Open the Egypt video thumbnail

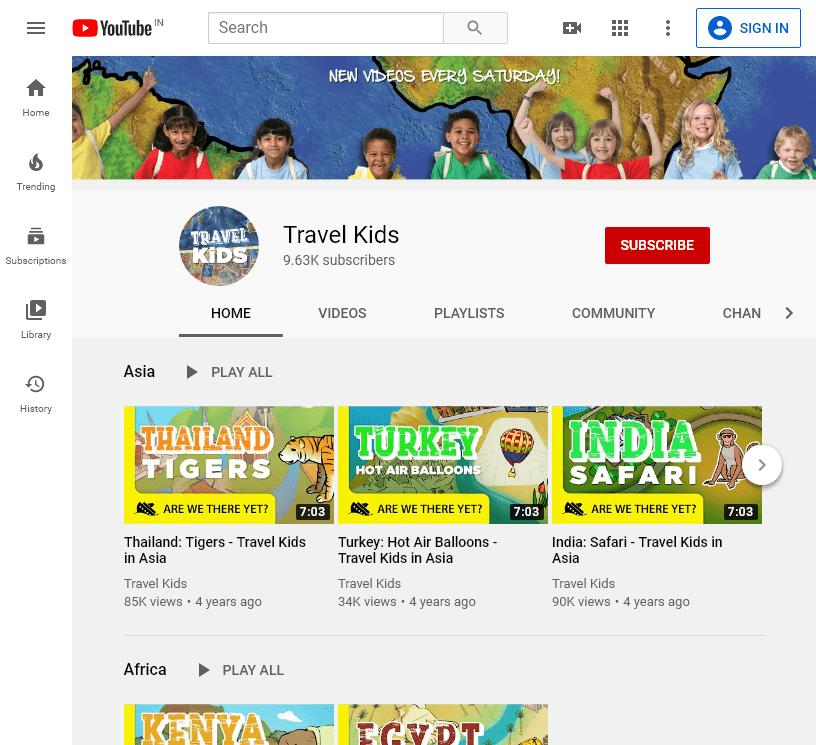443,725
